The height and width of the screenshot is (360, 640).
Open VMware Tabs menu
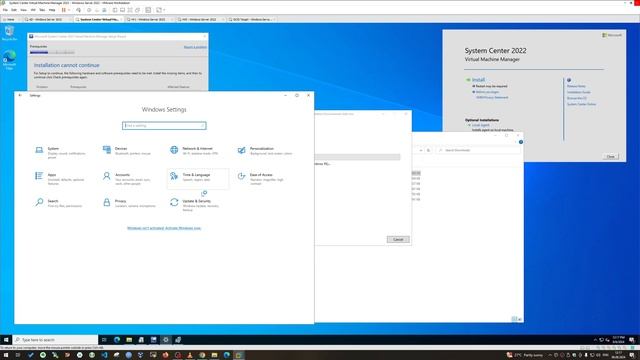point(42,10)
